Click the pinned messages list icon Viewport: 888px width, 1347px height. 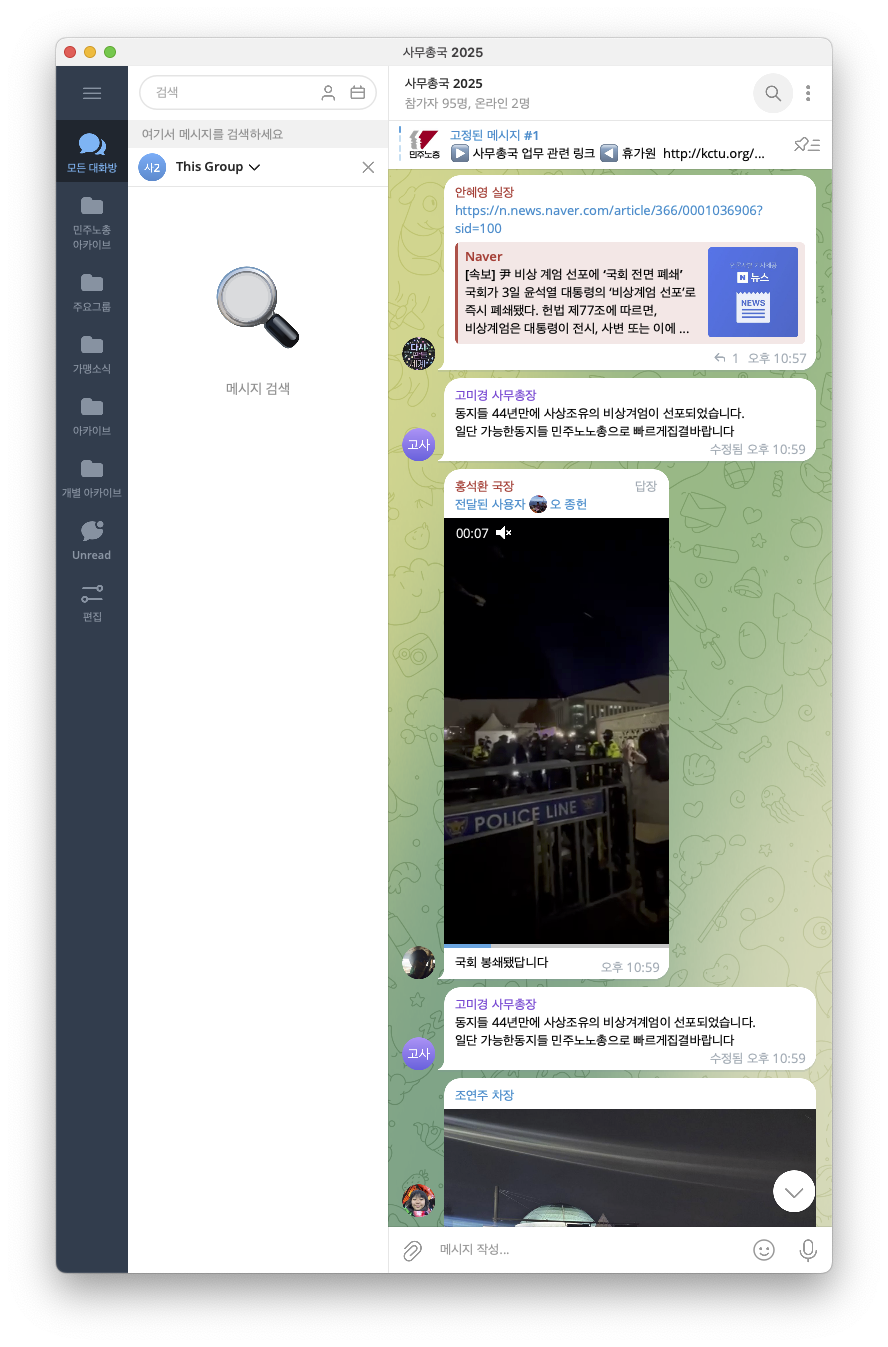point(806,145)
